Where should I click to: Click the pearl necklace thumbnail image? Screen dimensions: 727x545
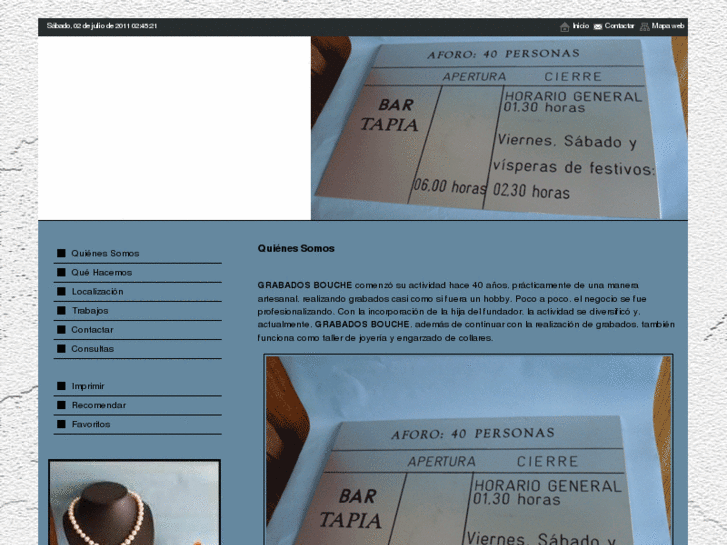[x=134, y=502]
